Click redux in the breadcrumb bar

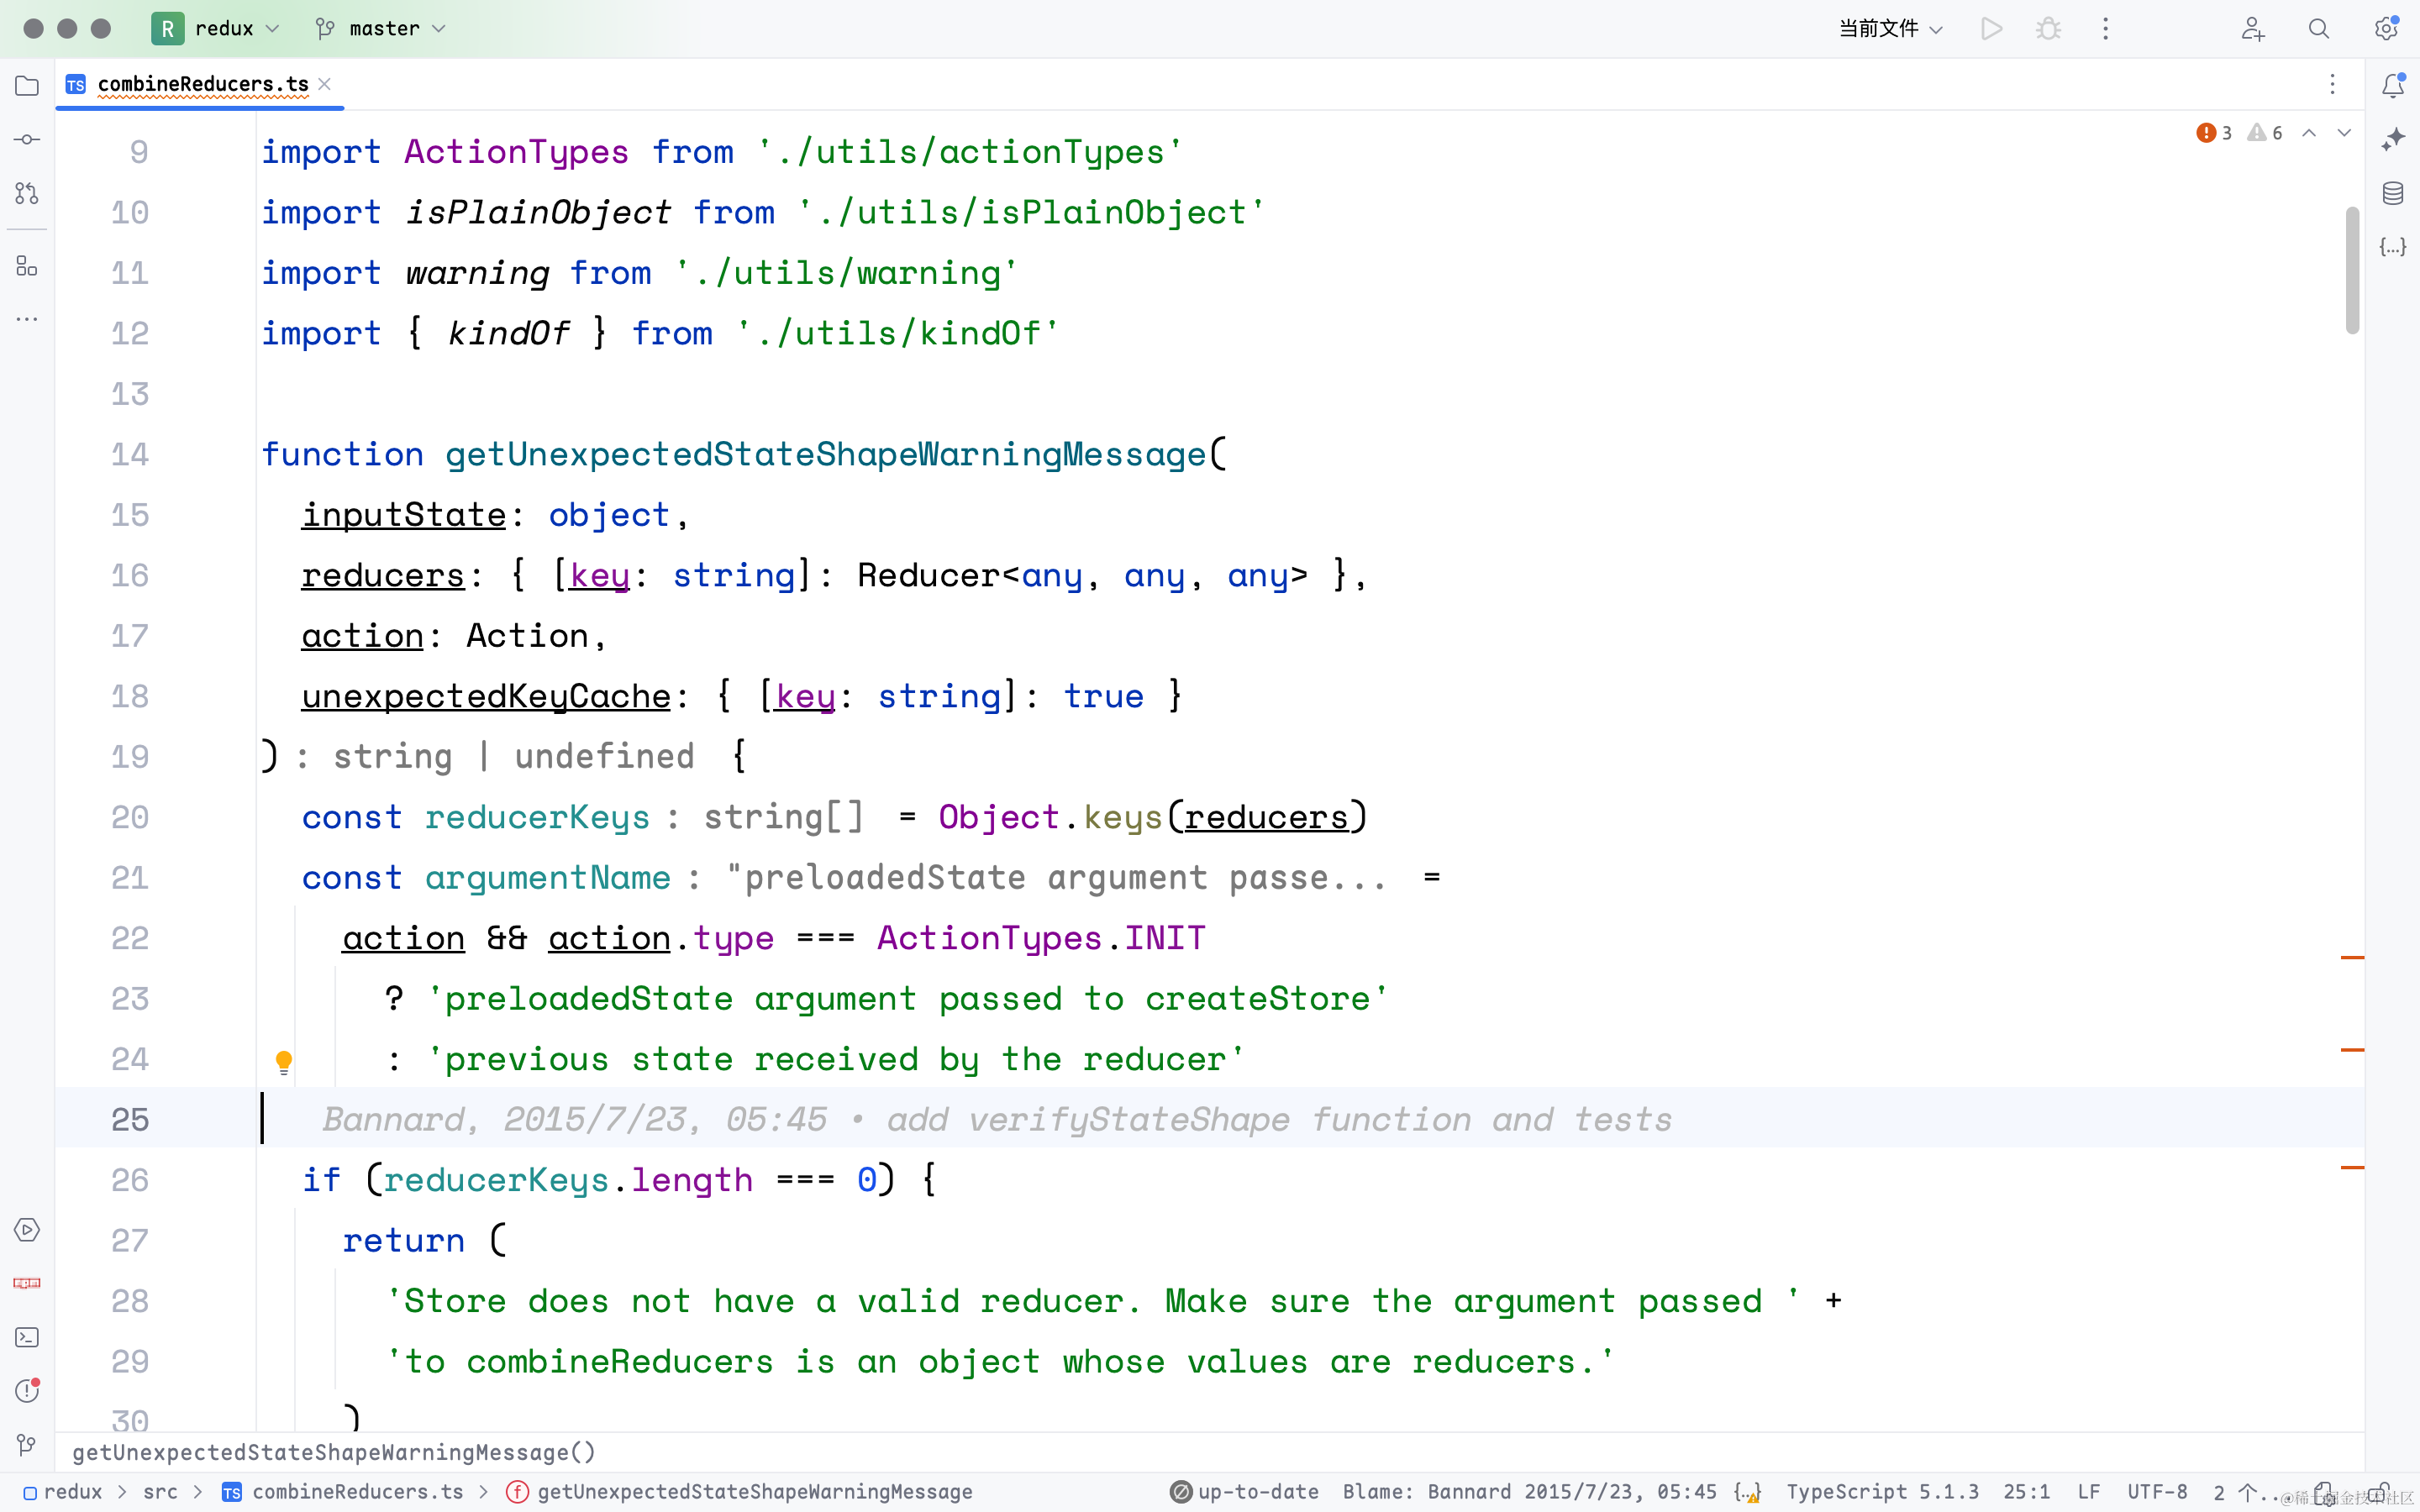62,1492
